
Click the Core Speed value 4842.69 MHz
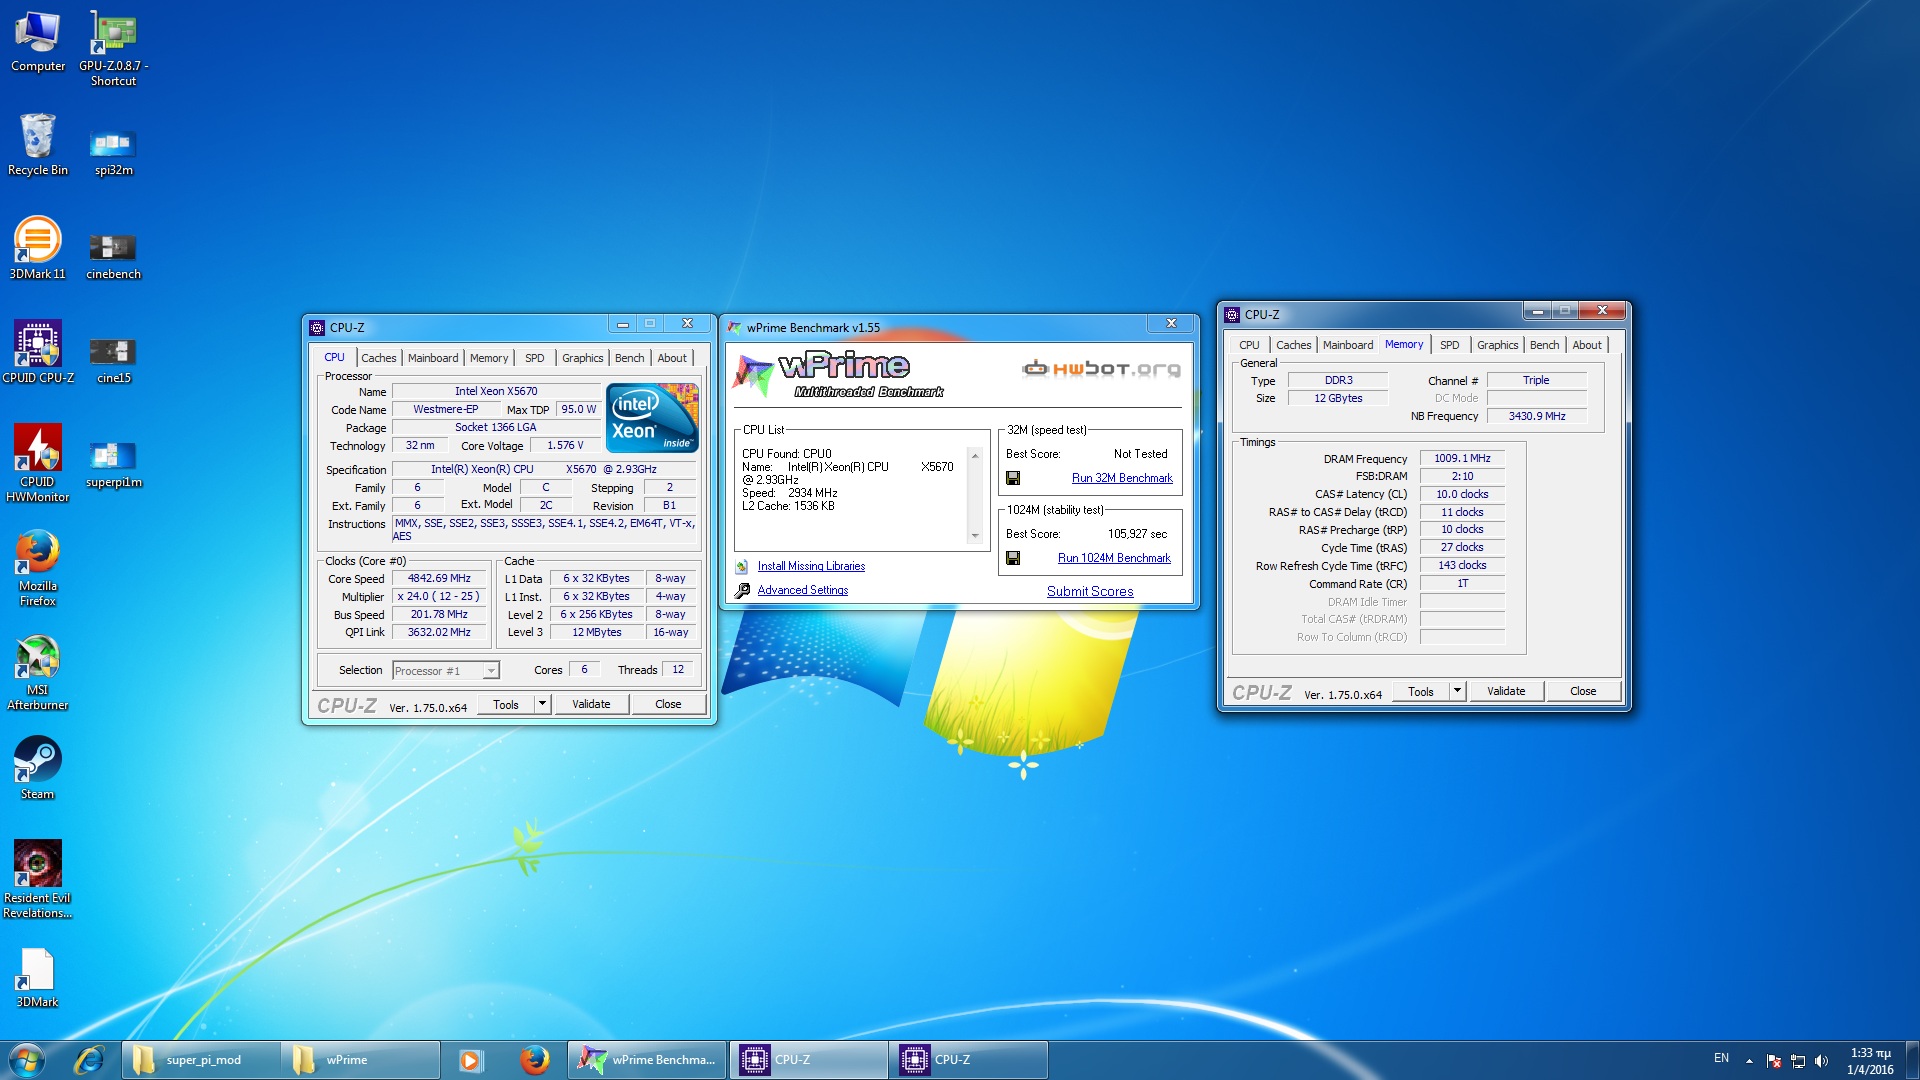coord(439,578)
